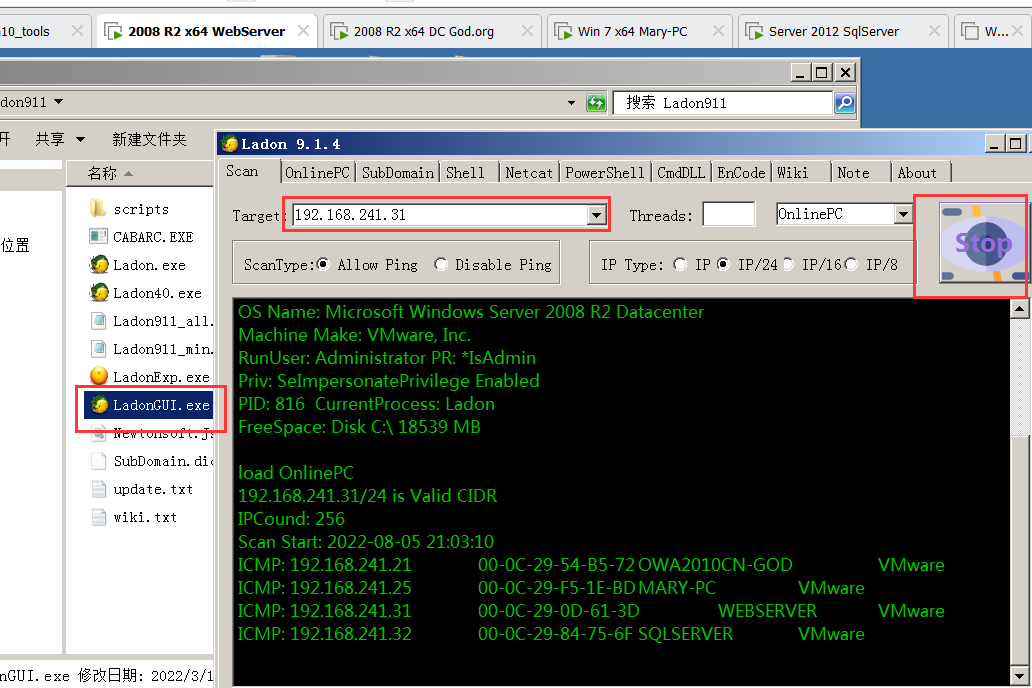Select the LadonGUI.exe file icon
Viewport: 1032px width, 688px height.
tap(99, 405)
